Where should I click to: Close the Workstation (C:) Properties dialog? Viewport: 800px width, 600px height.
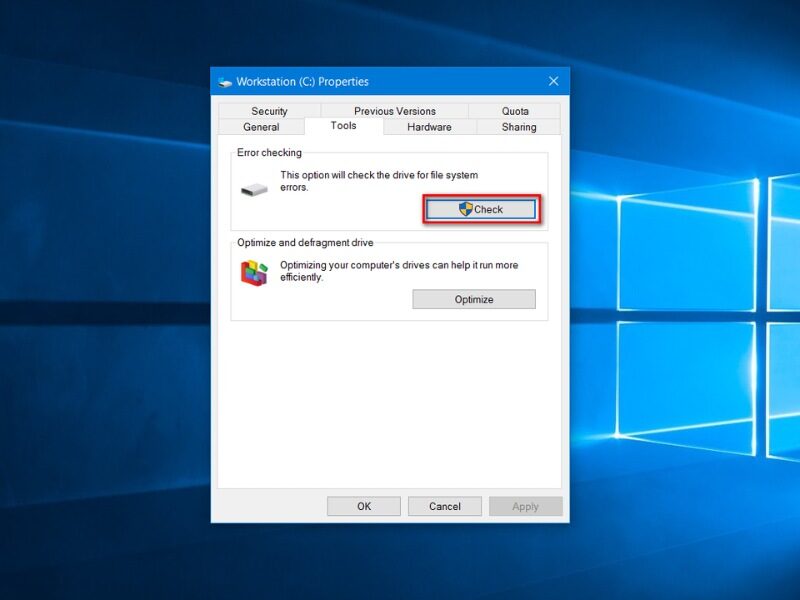[x=553, y=81]
